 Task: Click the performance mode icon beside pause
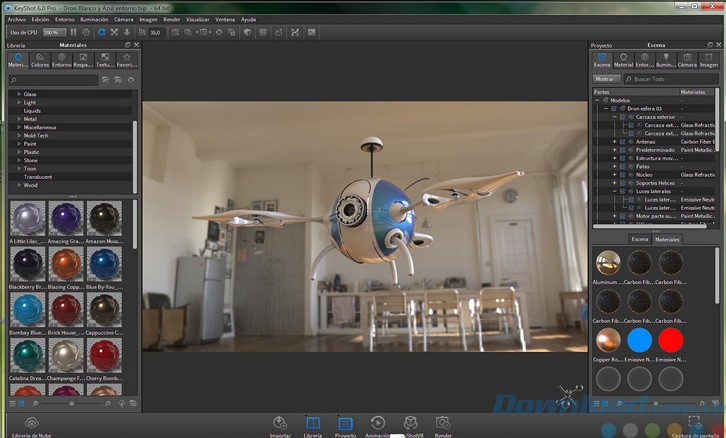[86, 32]
